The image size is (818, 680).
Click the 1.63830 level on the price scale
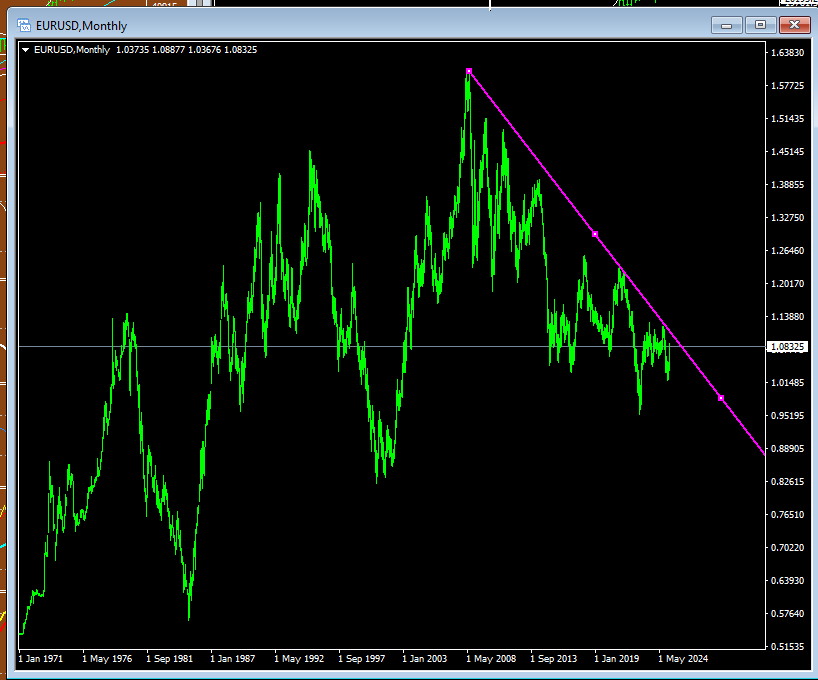click(x=787, y=52)
